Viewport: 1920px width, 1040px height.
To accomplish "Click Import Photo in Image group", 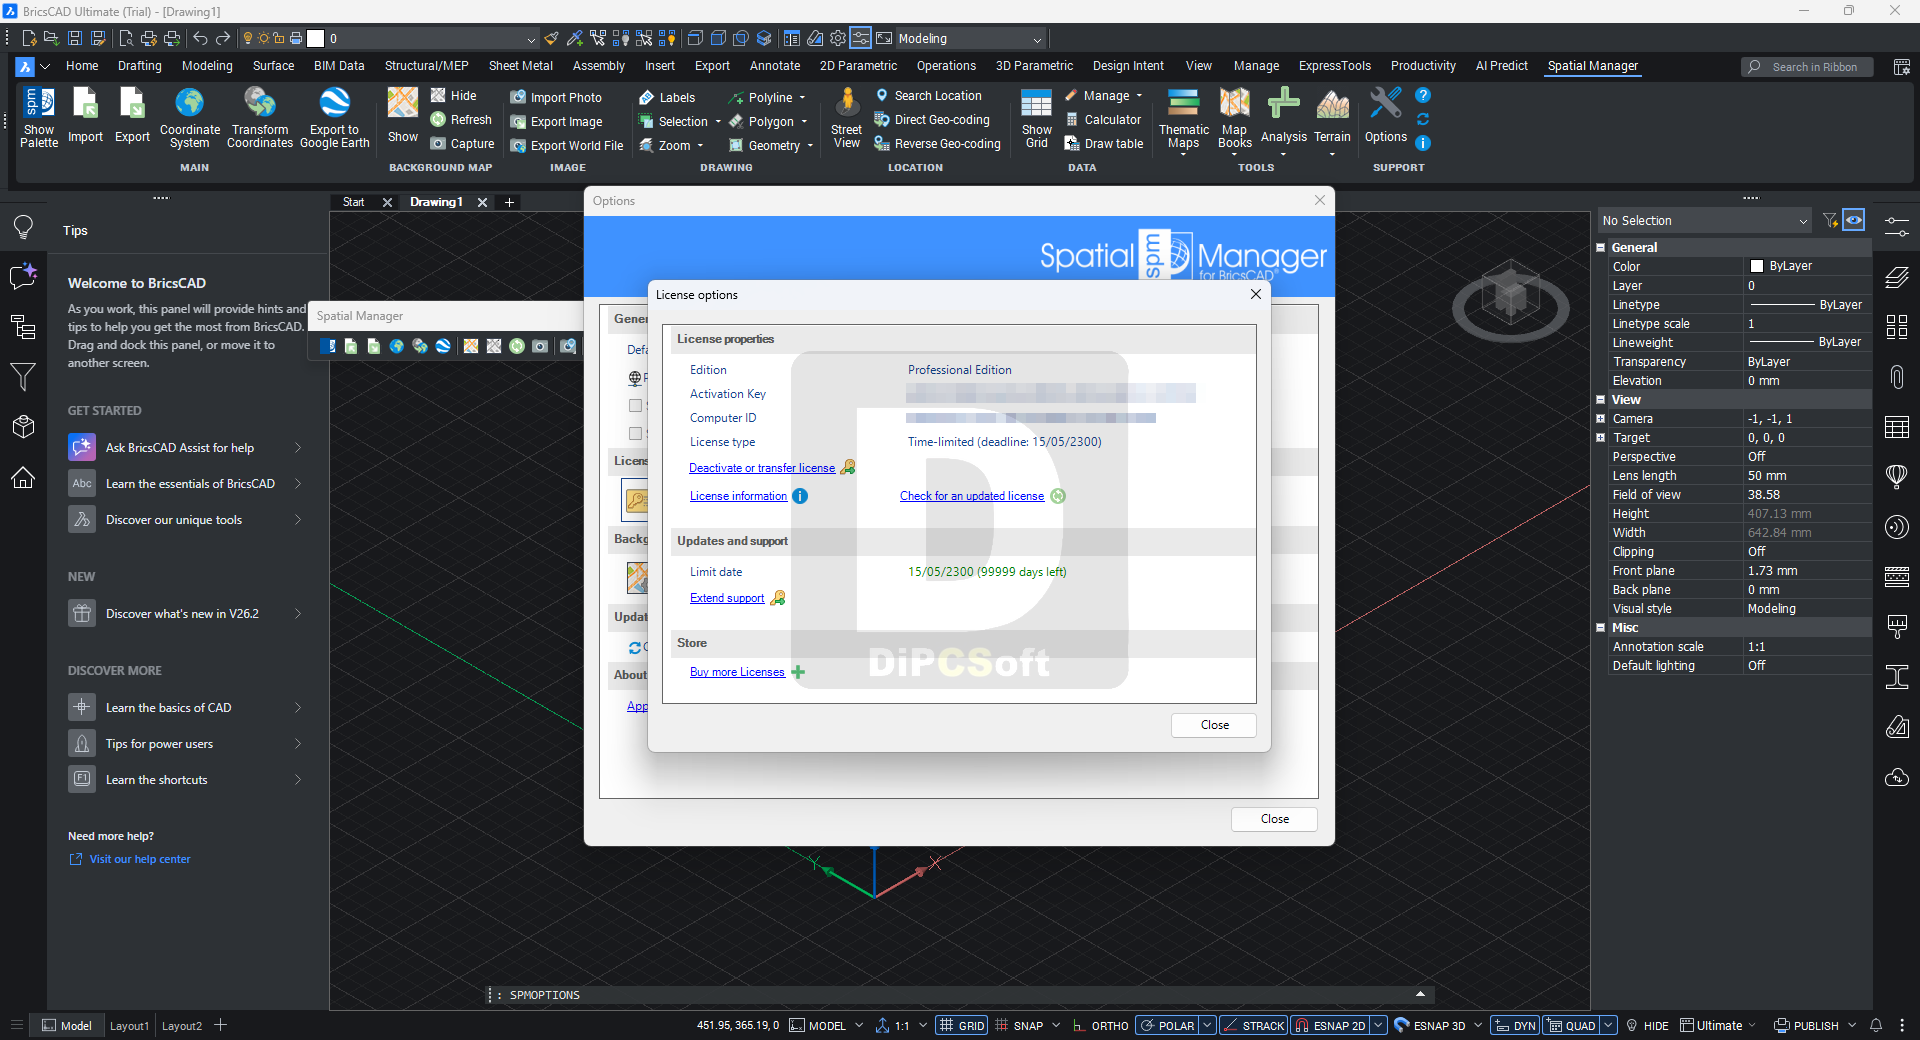I will 557,97.
